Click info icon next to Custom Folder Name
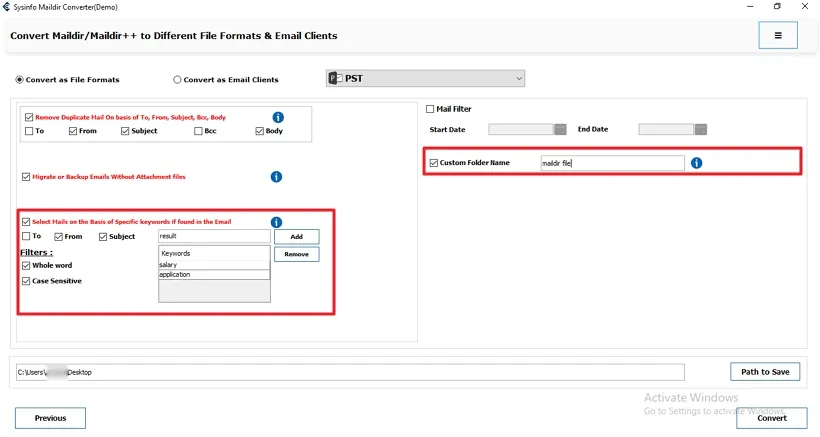This screenshot has height=437, width=820. click(x=696, y=163)
